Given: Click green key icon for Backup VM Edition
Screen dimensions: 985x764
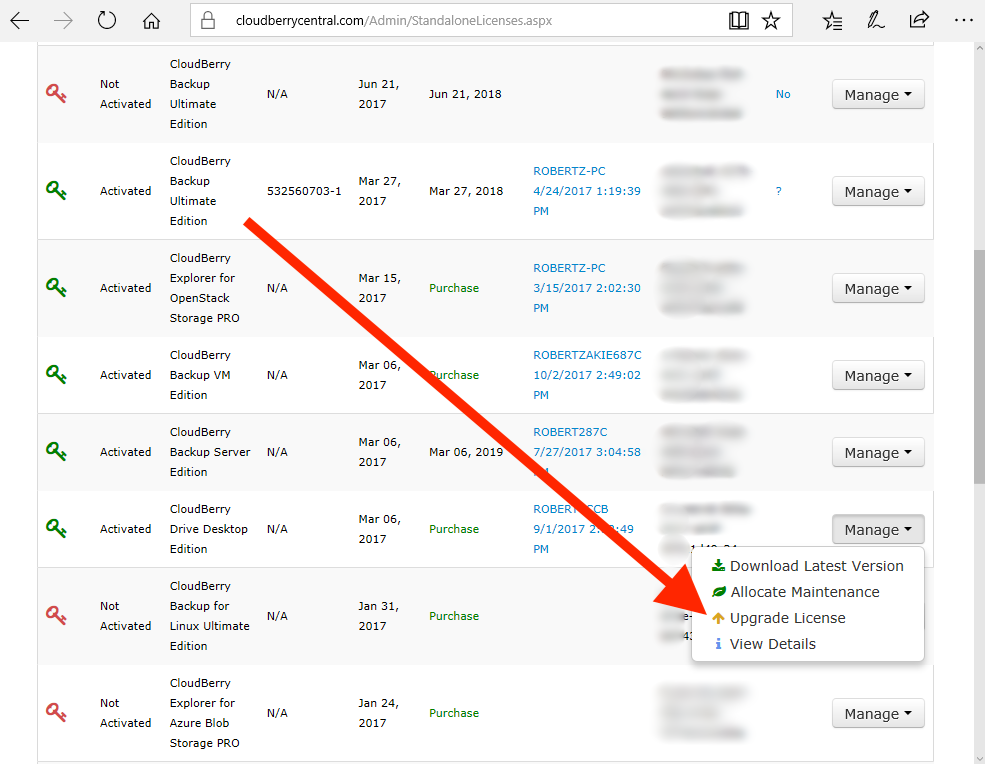Looking at the screenshot, I should 57,374.
